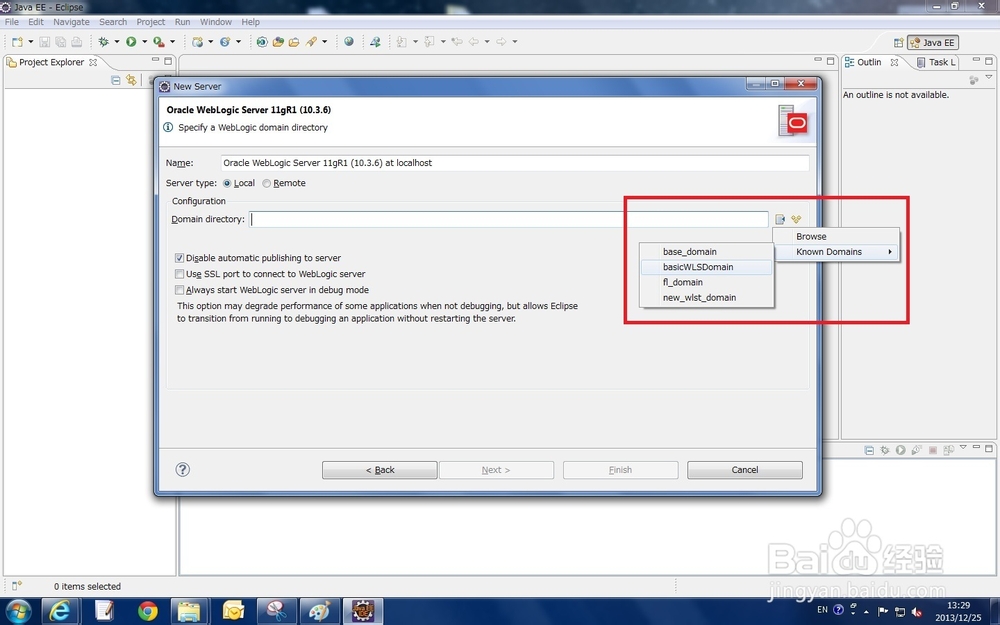The image size is (1000, 625).
Task: Click the Debug bug icon in toolbar
Action: (x=103, y=41)
